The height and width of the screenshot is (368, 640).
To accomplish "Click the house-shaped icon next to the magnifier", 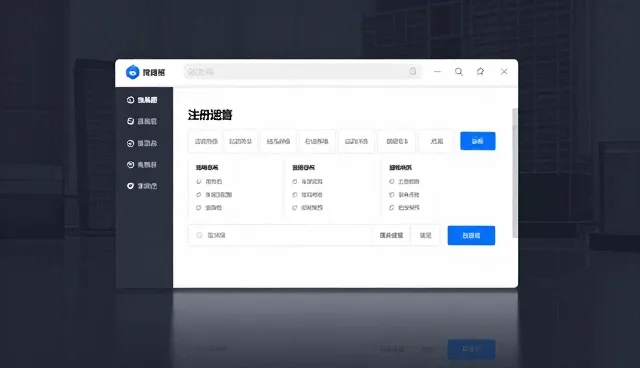I will coord(480,72).
